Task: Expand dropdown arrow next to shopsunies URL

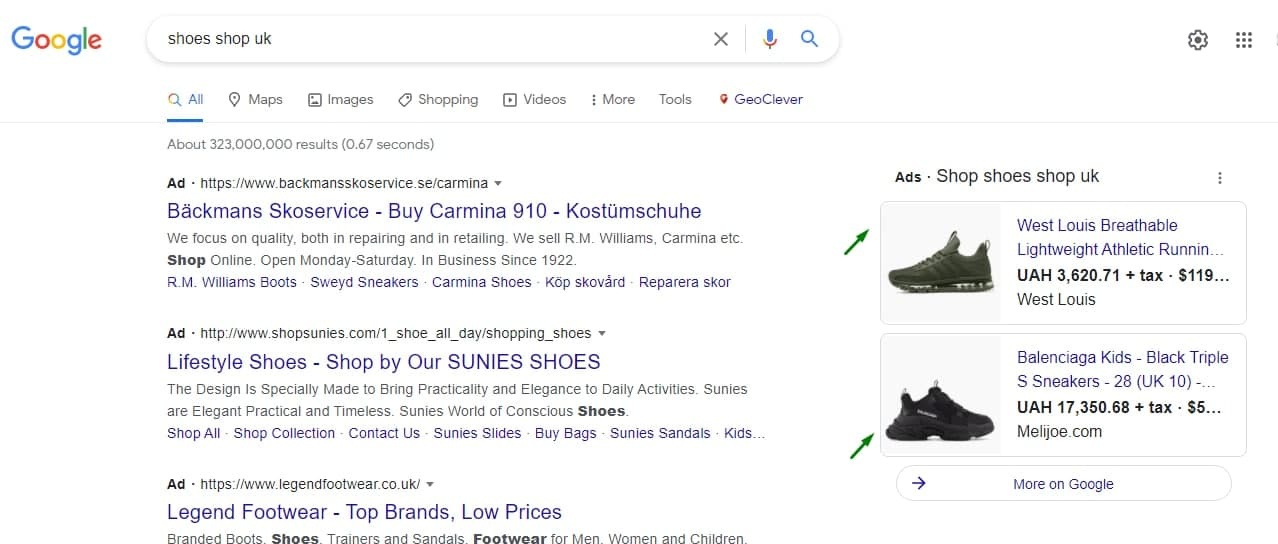Action: click(602, 333)
